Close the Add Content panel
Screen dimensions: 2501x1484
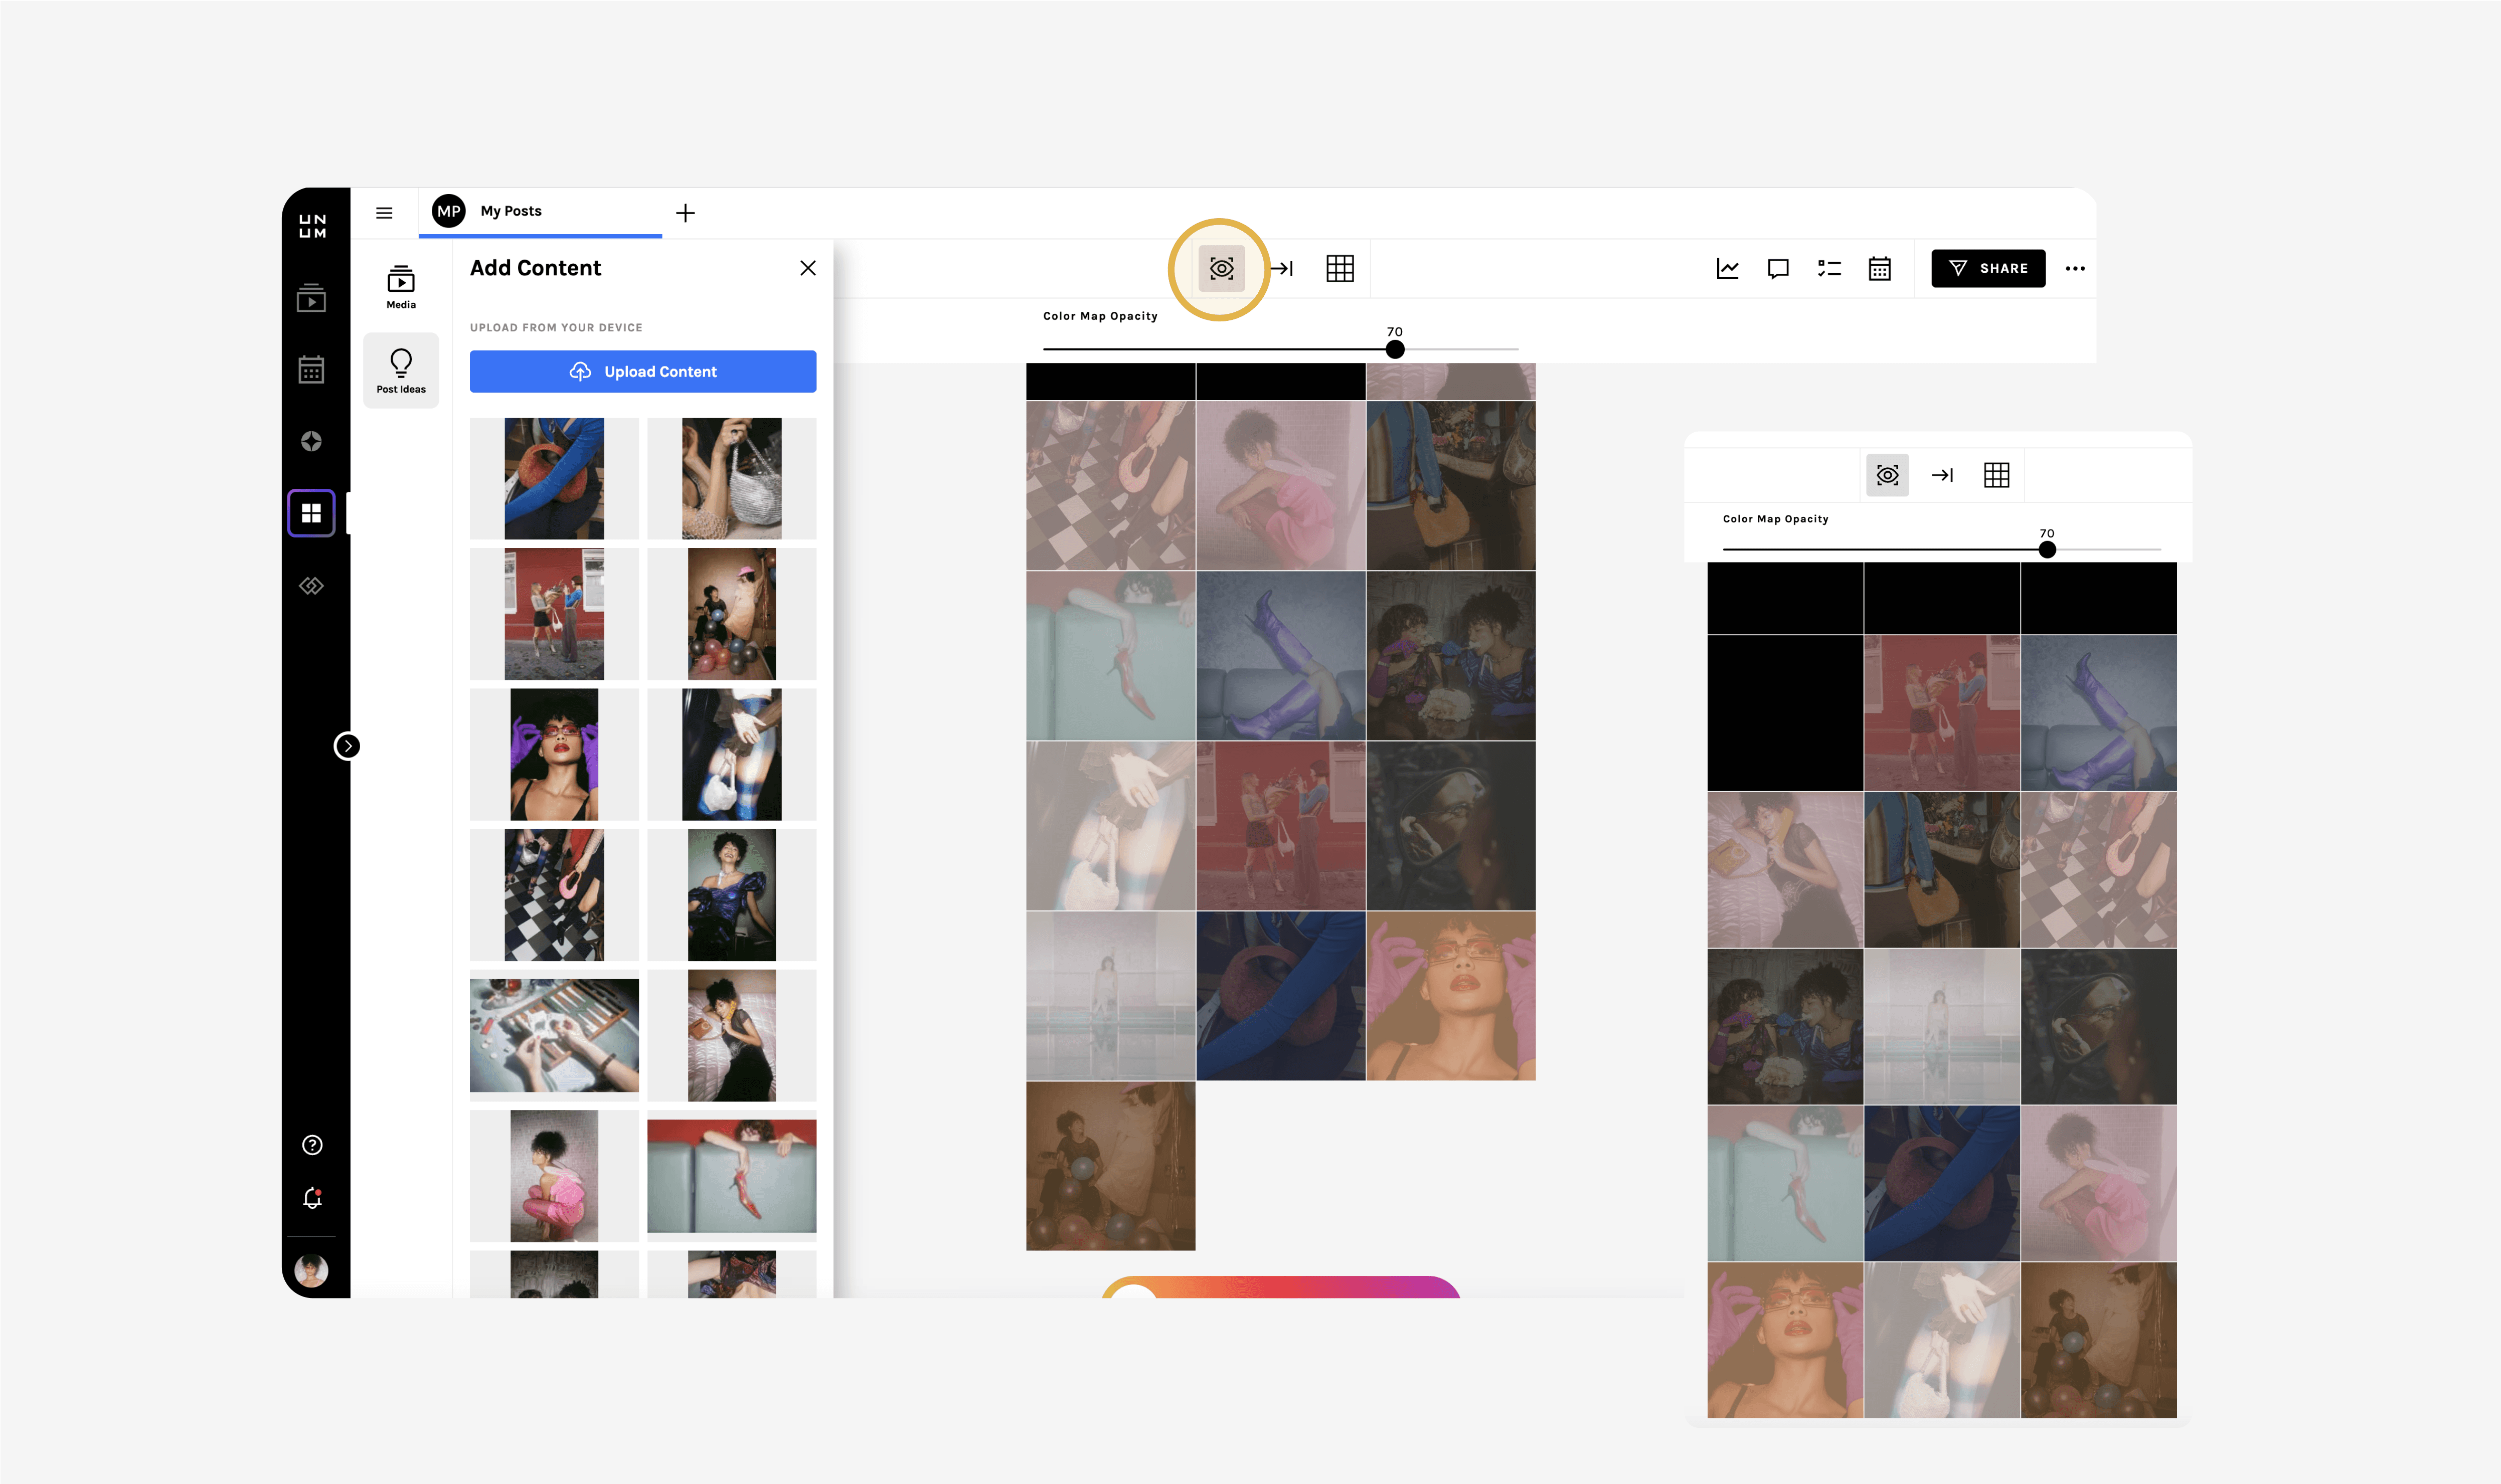click(808, 268)
